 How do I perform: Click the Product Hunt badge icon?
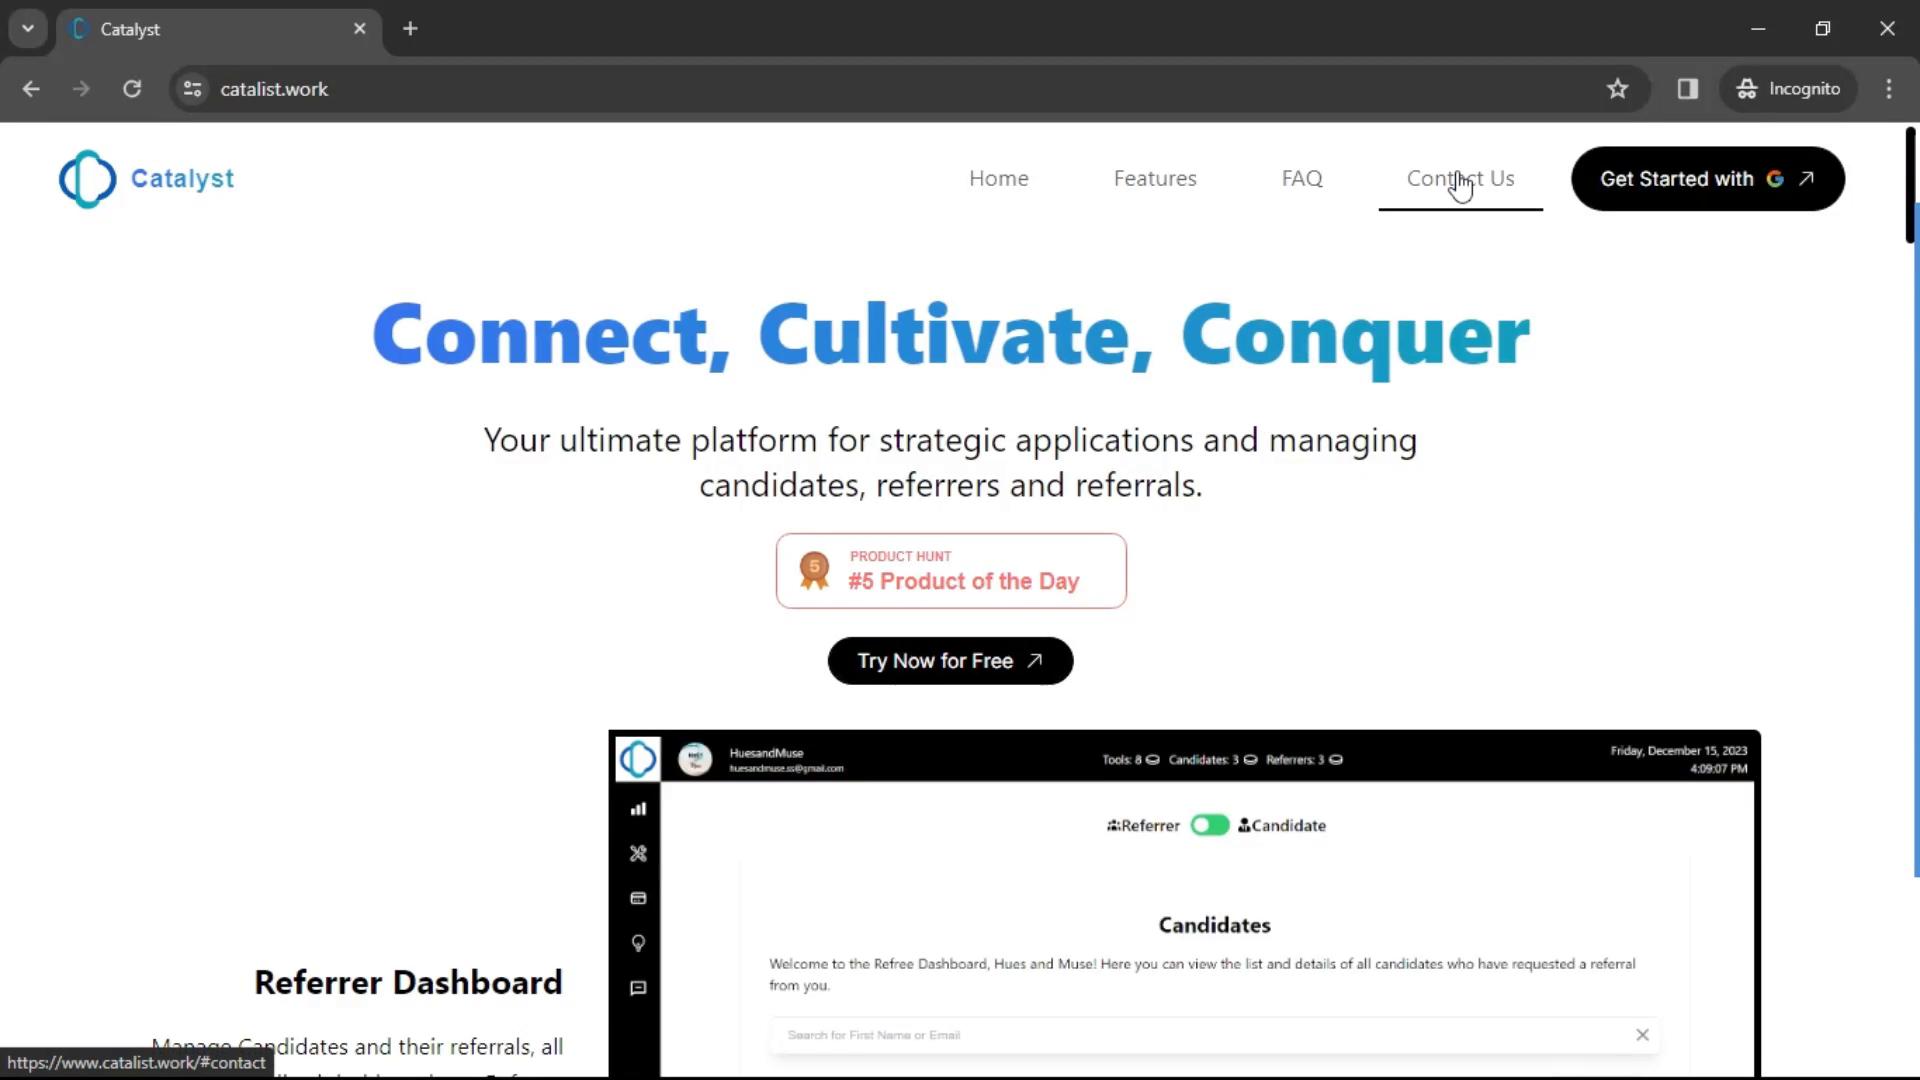(x=814, y=571)
